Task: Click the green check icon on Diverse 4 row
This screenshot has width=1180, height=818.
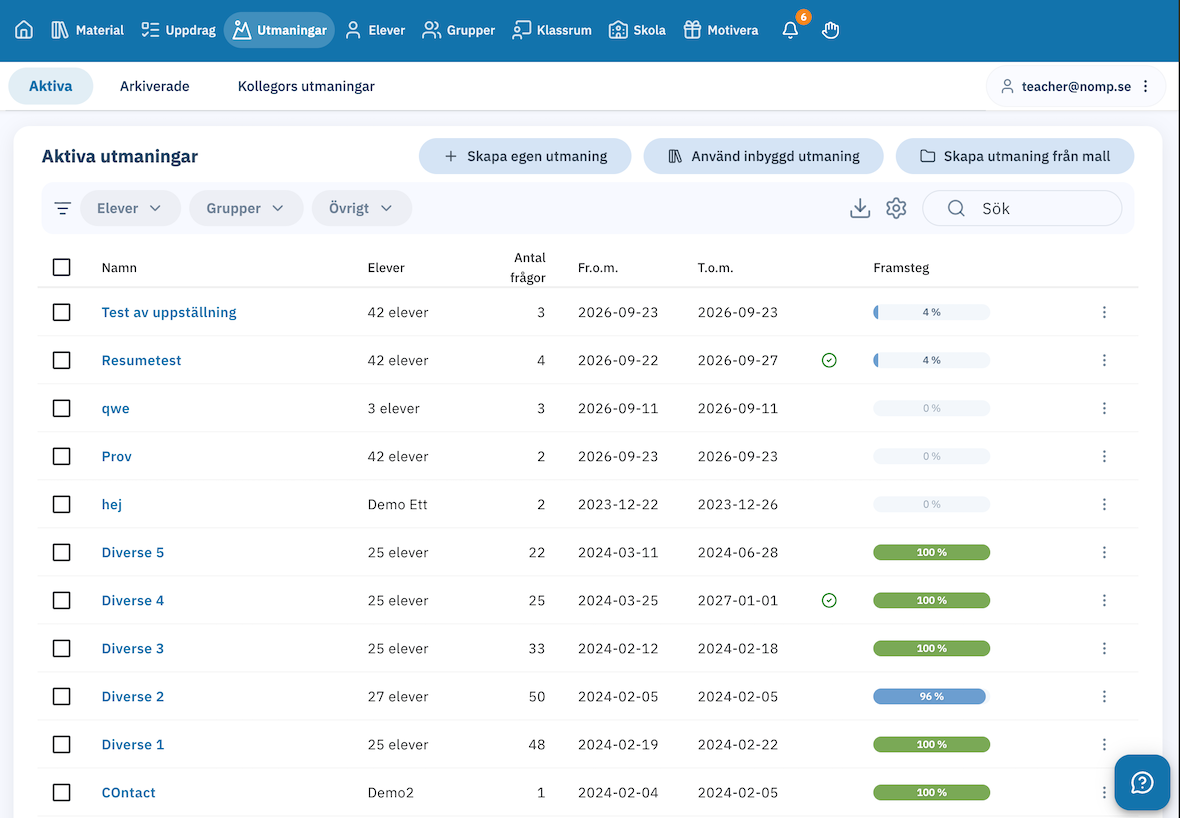Action: 829,601
